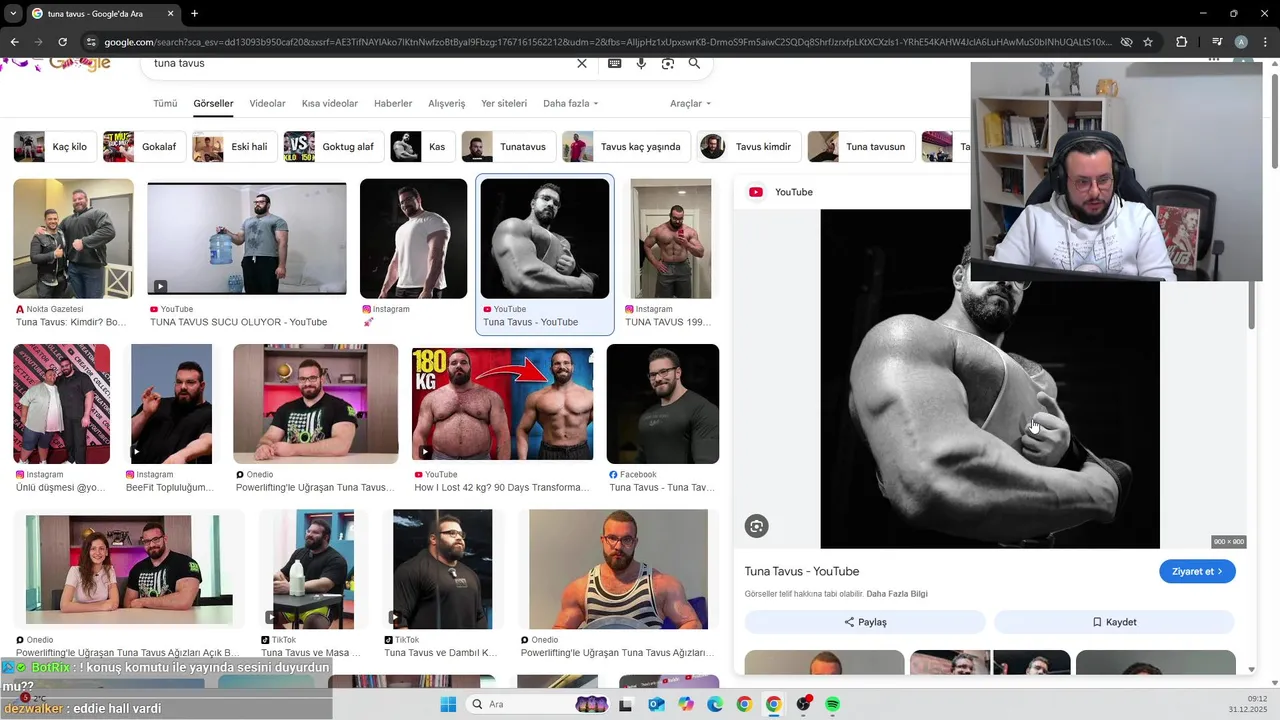The image size is (1280, 720).
Task: Open the Alışveriş tab
Action: pos(447,103)
